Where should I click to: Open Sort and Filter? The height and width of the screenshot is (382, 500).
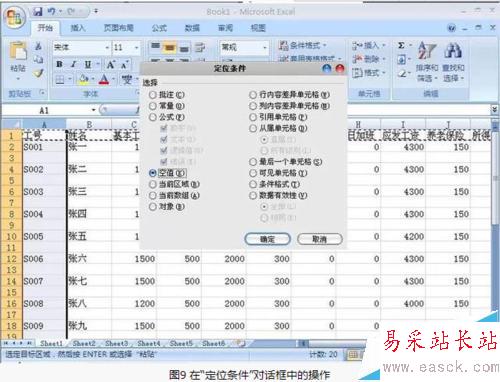click(427, 62)
